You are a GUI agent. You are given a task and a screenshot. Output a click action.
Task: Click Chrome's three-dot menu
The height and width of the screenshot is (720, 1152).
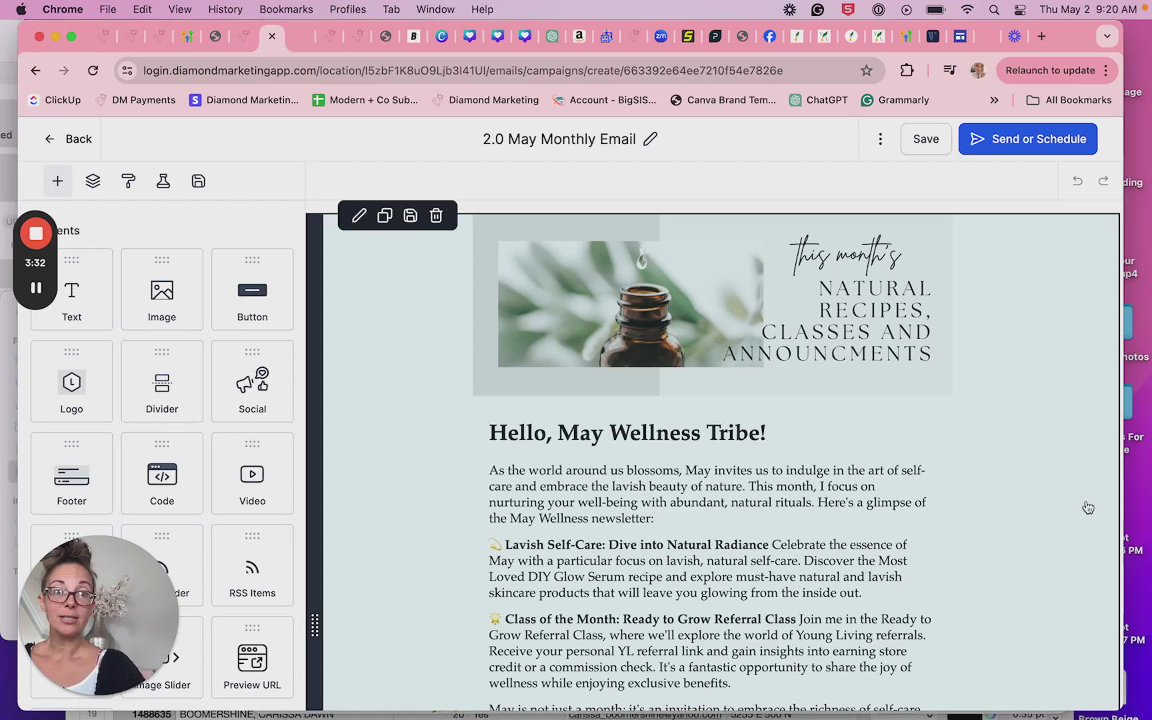1106,71
